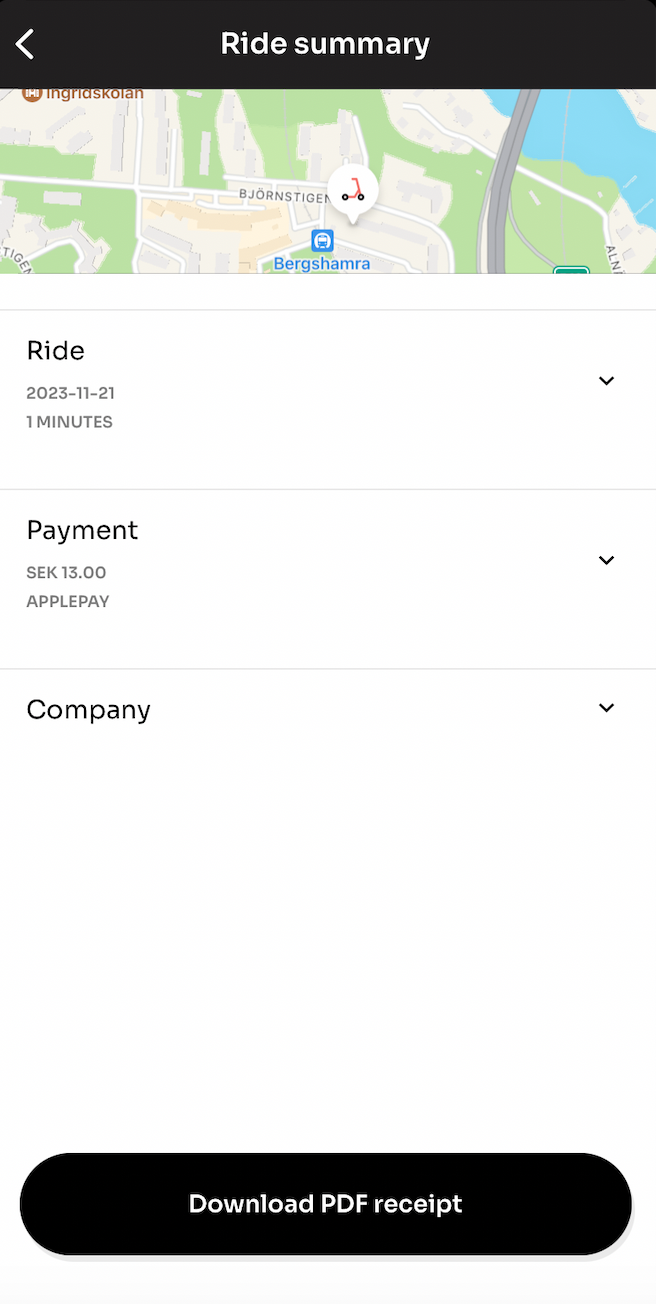Tap the APPLEPAY payment method text
The height and width of the screenshot is (1304, 656).
68,602
